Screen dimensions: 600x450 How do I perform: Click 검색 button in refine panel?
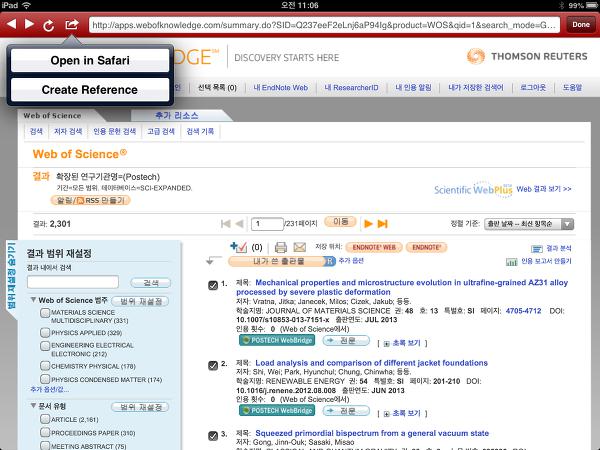pyautogui.click(x=151, y=283)
